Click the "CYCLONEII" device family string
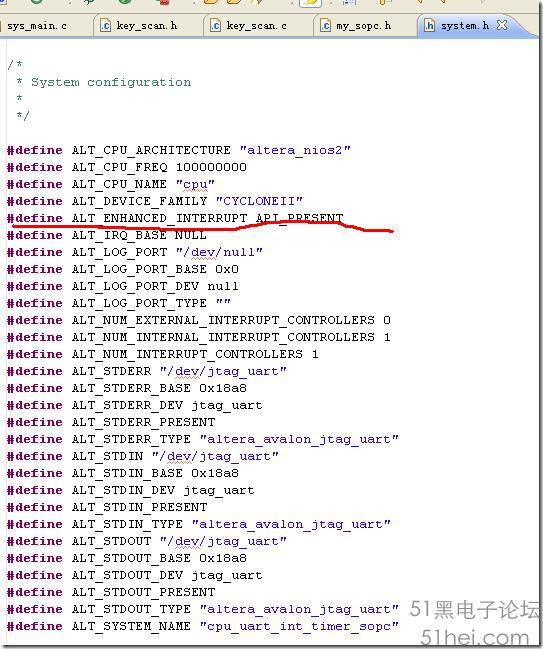The height and width of the screenshot is (649, 543). pos(259,201)
